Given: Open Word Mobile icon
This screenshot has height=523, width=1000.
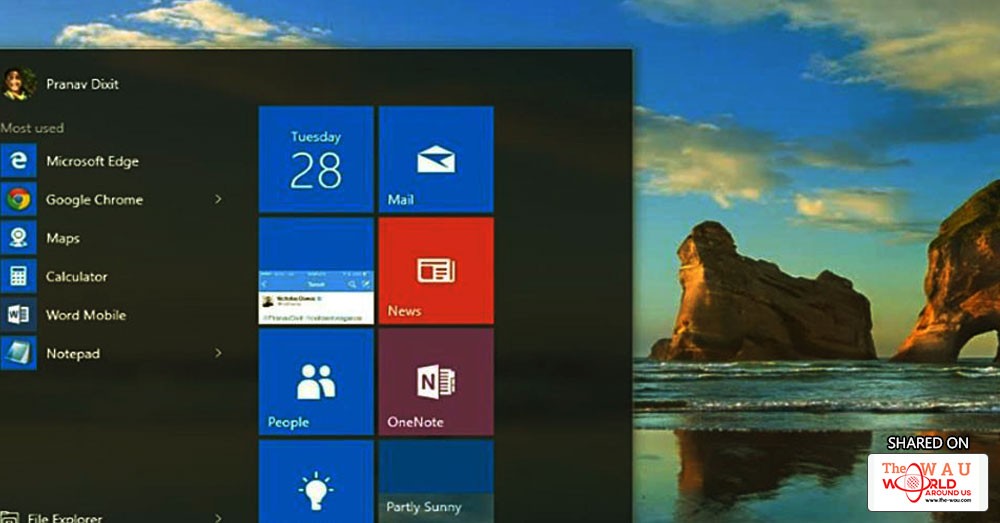Looking at the screenshot, I should [18, 315].
